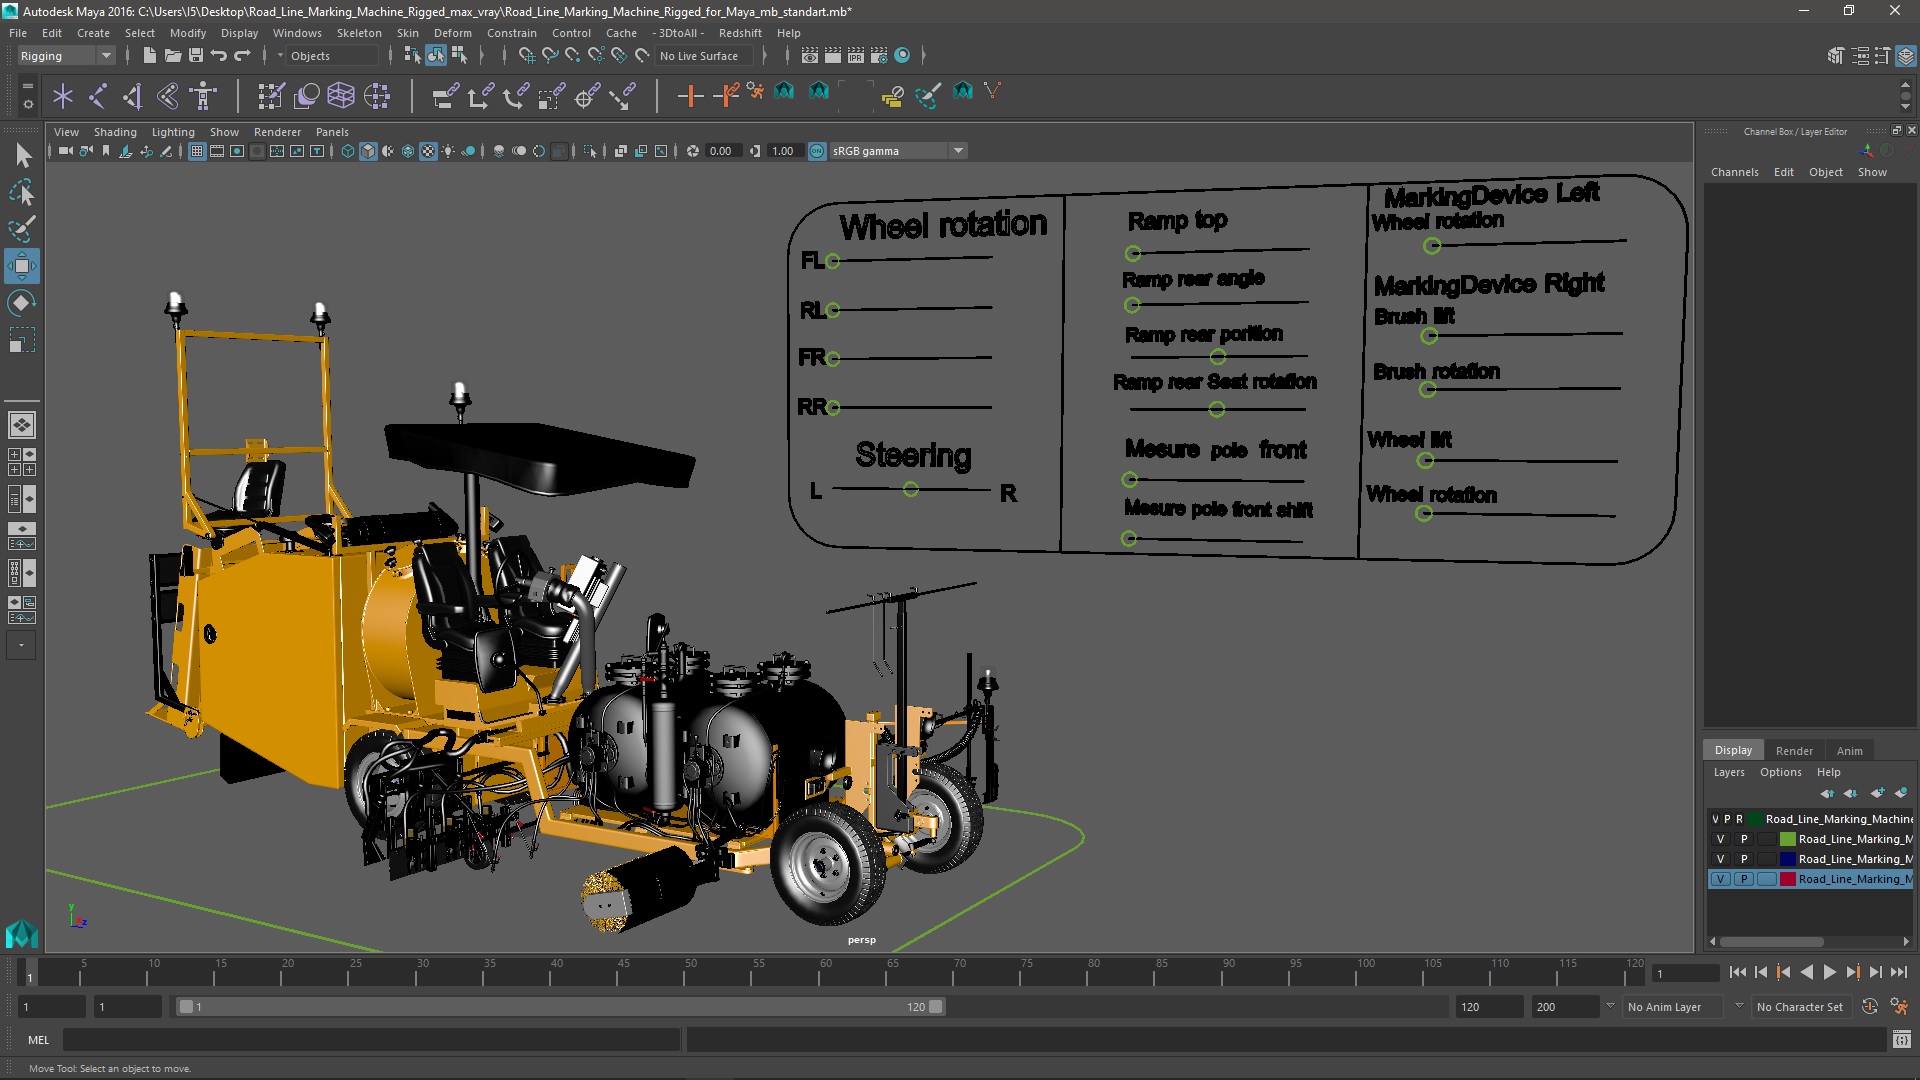Click the Human IK skeleton shelf icon
The height and width of the screenshot is (1080, 1920).
[x=203, y=96]
